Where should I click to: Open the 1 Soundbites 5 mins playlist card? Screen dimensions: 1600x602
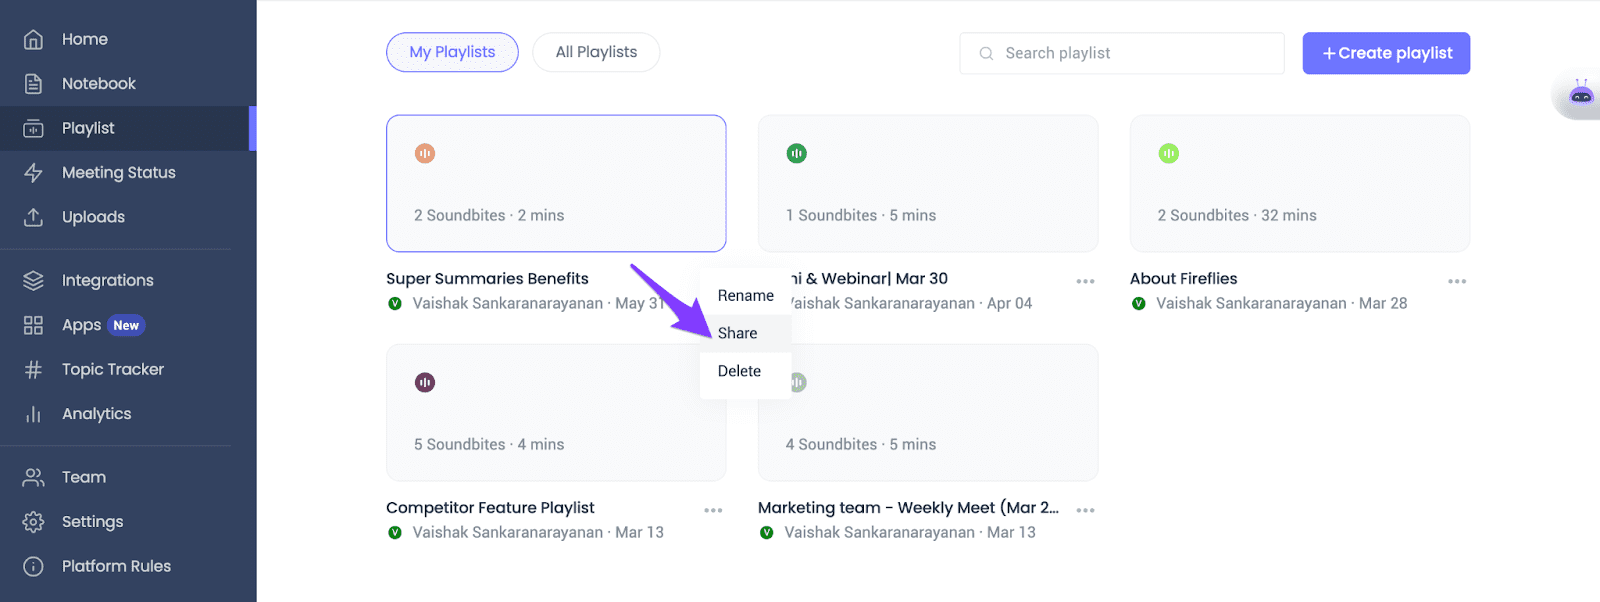pyautogui.click(x=928, y=183)
